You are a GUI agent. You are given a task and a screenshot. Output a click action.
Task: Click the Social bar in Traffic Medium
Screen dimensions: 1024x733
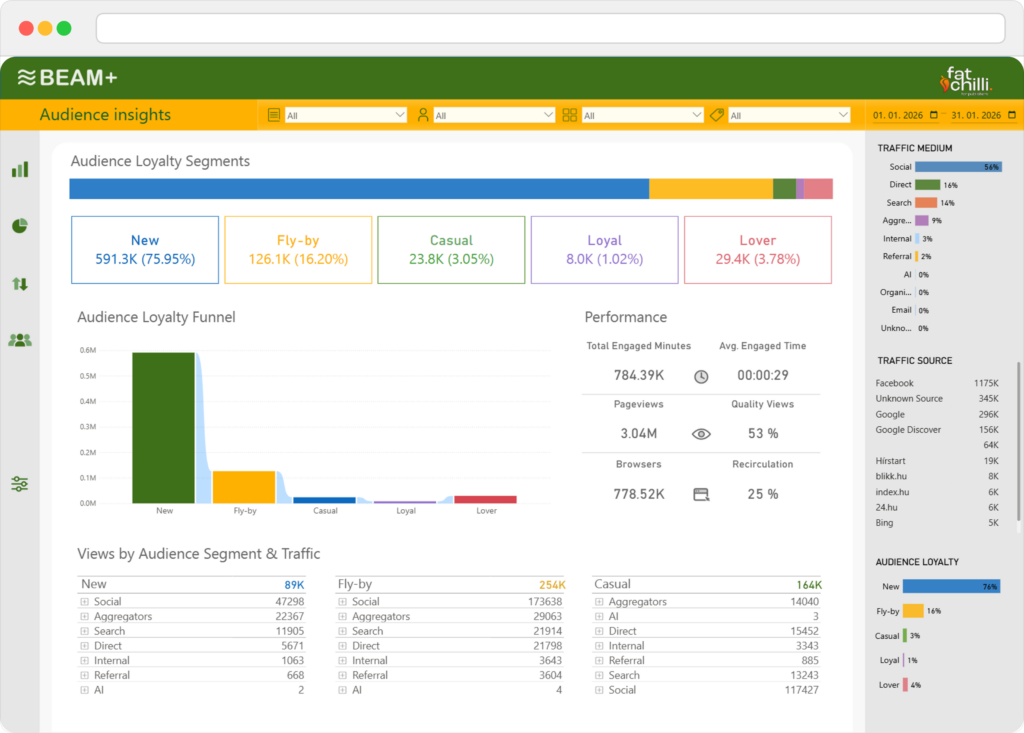pyautogui.click(x=957, y=167)
